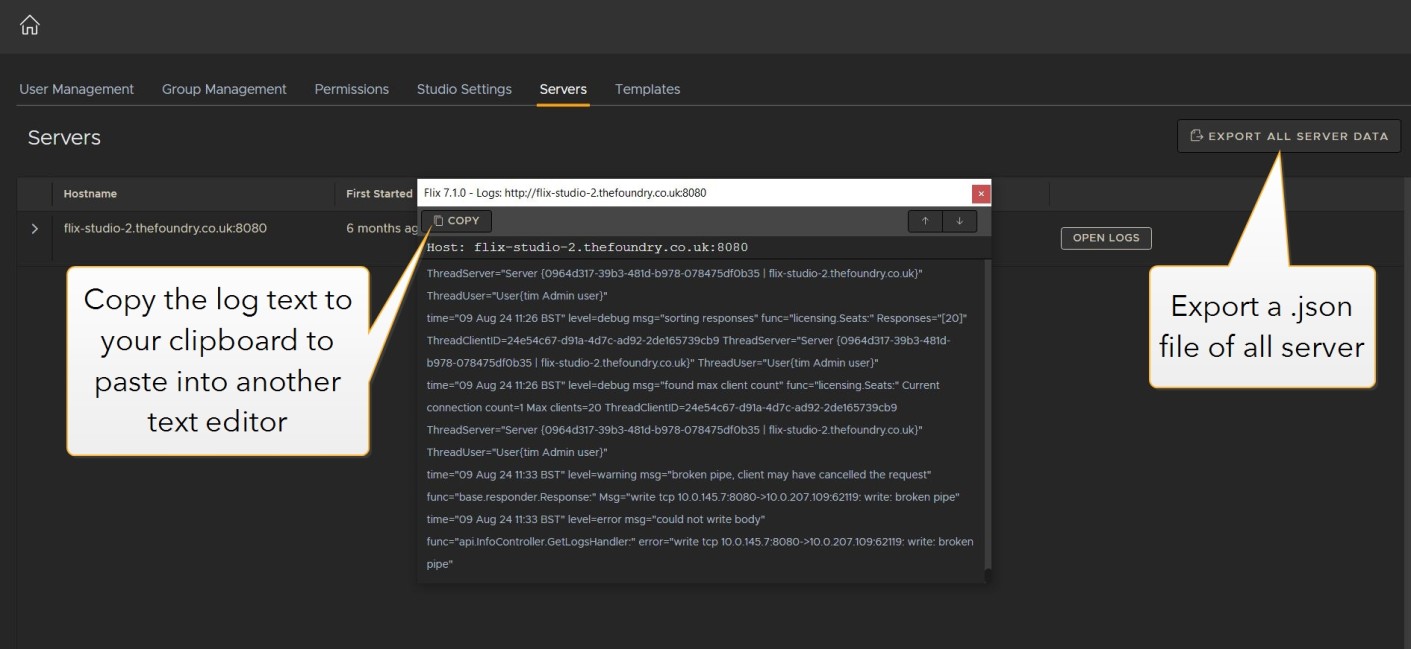
Task: Open the User Management tab
Action: [77, 89]
